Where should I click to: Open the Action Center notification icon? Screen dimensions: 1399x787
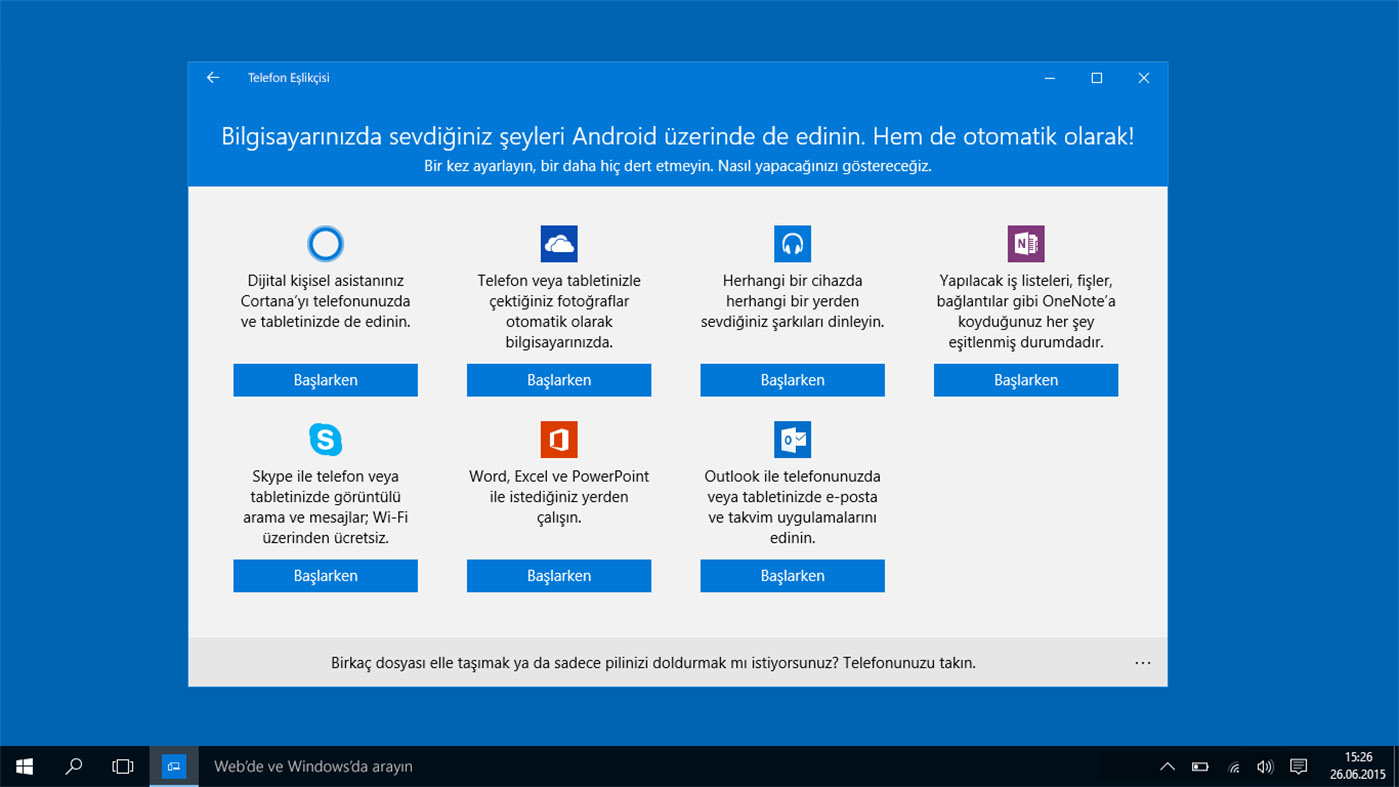1297,766
